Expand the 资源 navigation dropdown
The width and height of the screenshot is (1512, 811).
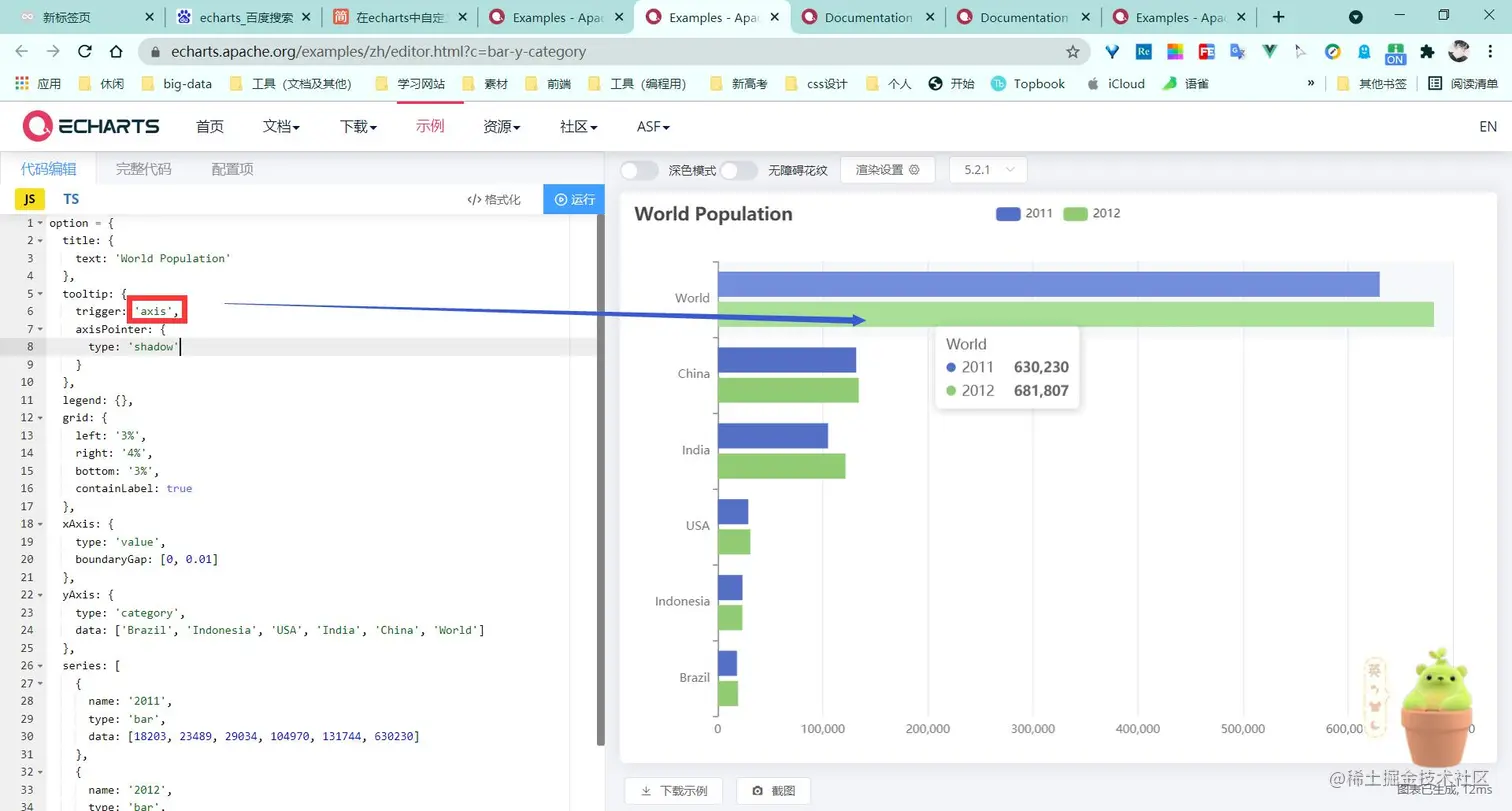coord(502,126)
